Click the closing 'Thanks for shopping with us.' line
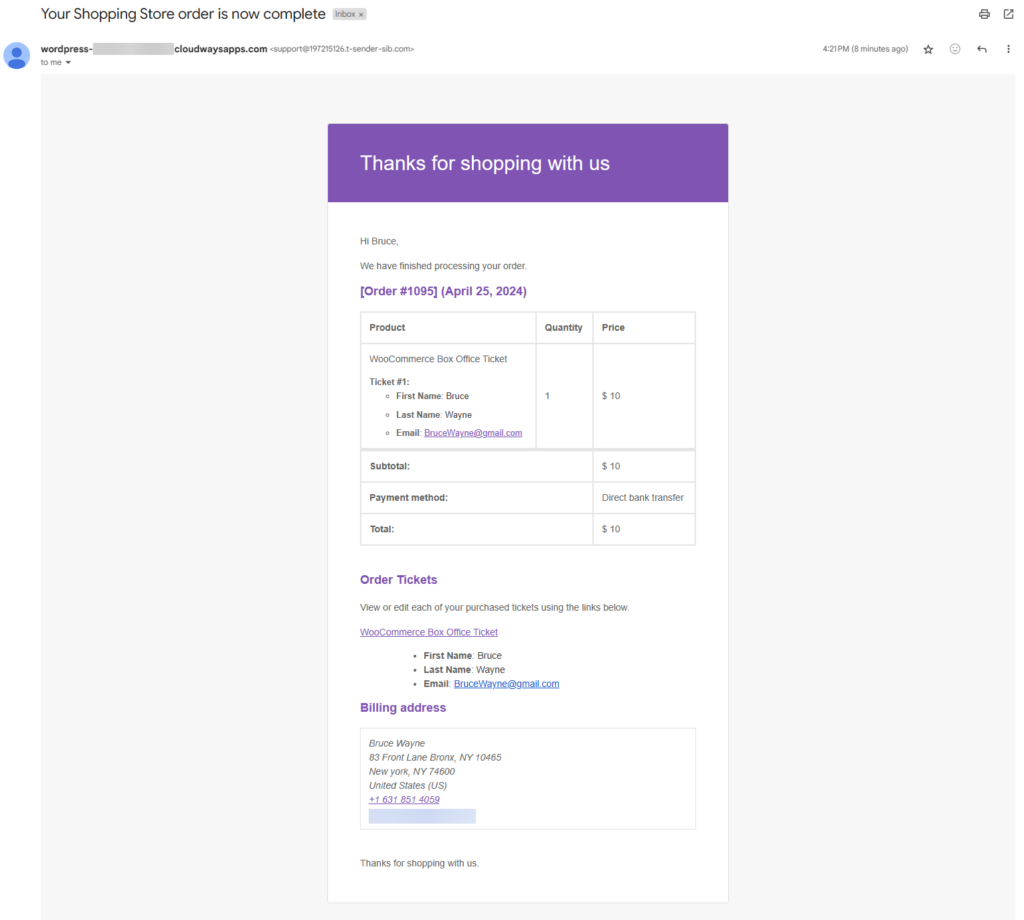 pyautogui.click(x=419, y=863)
